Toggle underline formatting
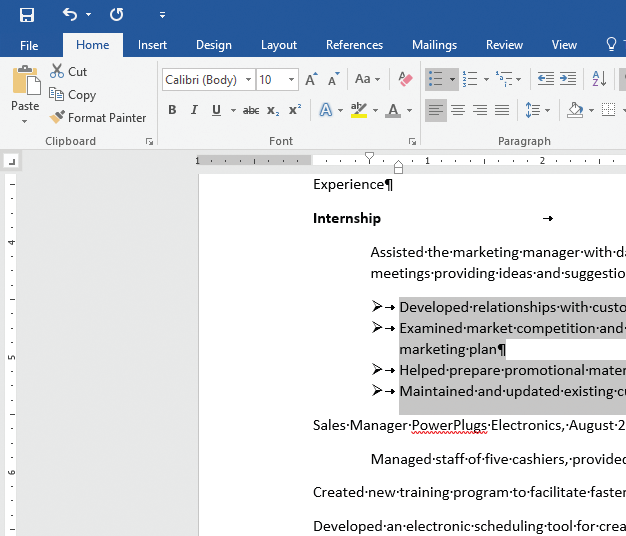This screenshot has width=626, height=536. [x=216, y=110]
